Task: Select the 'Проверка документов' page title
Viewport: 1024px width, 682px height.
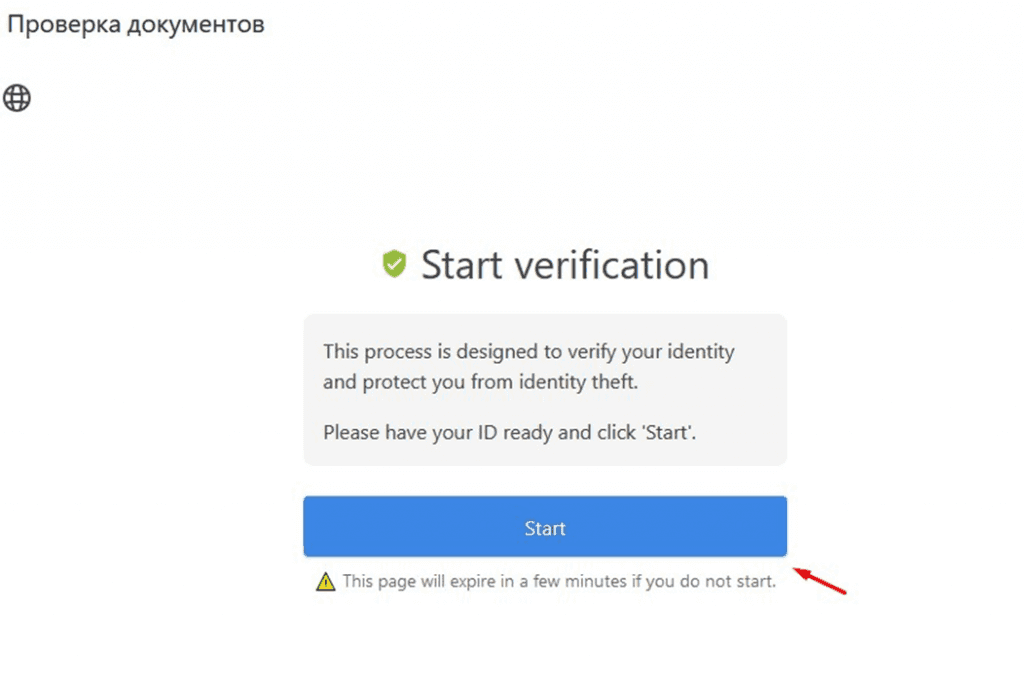Action: (136, 24)
